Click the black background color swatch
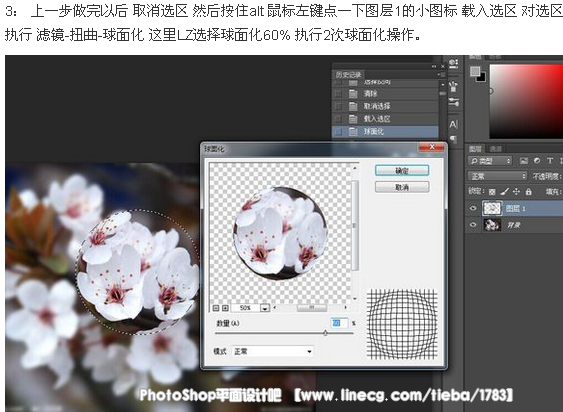The image size is (563, 412). 481,77
